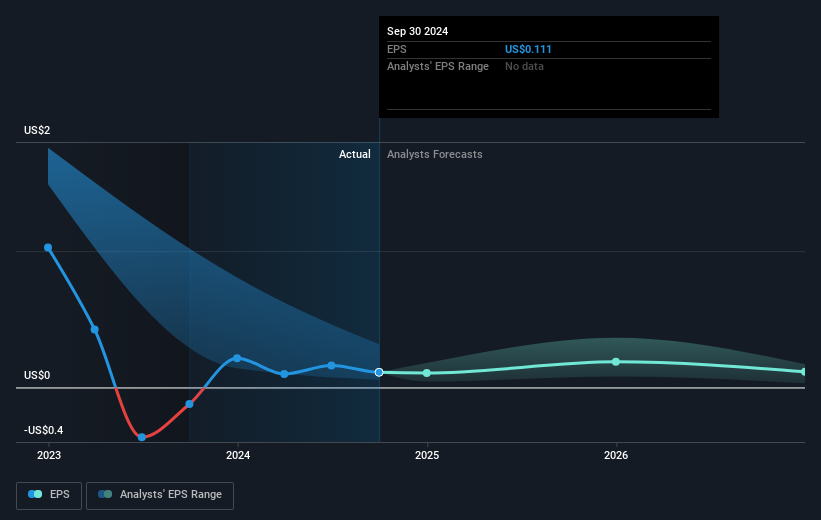Click the early 2023 EPS data point

point(48,248)
